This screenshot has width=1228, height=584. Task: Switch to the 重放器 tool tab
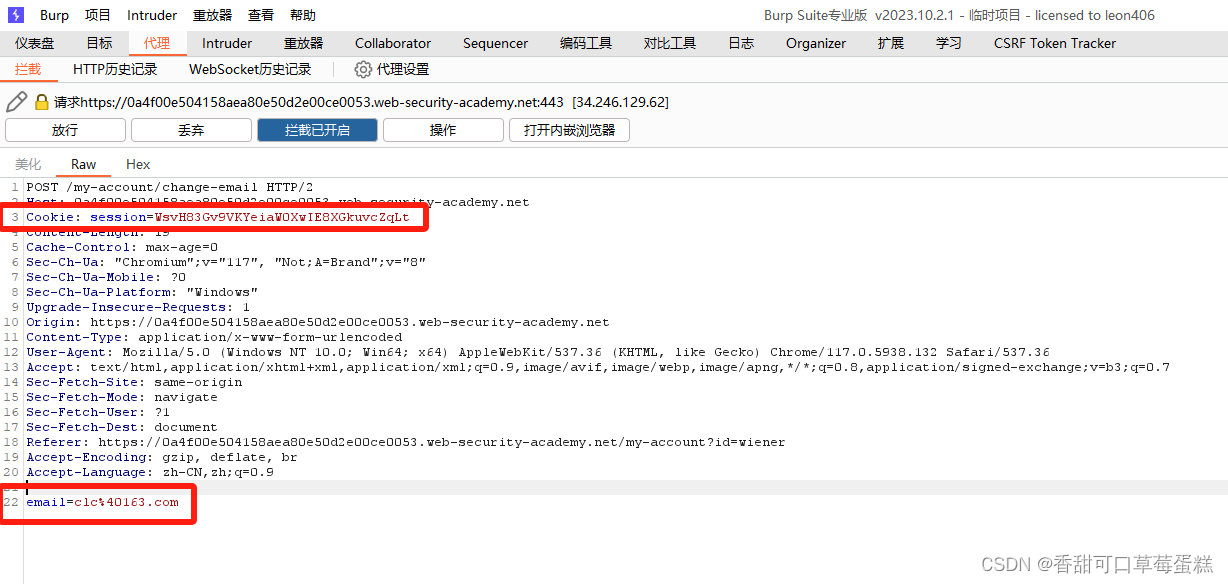click(304, 43)
